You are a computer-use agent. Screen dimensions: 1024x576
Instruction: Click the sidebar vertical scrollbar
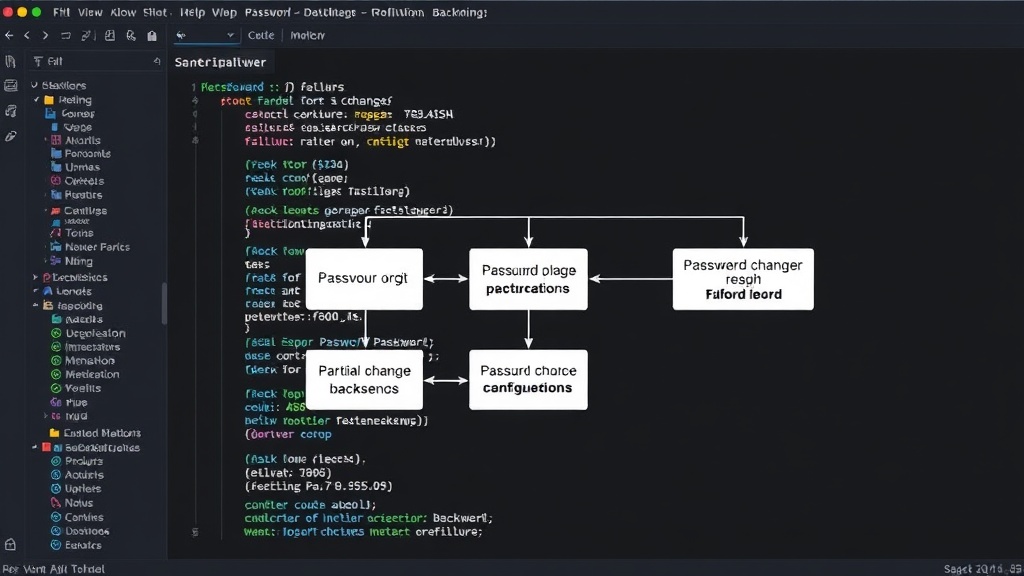click(x=165, y=302)
